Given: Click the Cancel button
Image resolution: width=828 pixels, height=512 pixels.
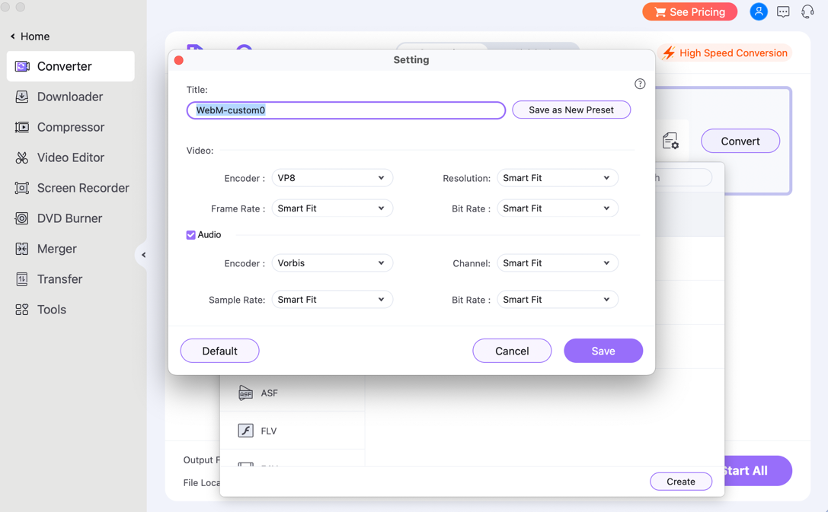Looking at the screenshot, I should click(x=512, y=351).
